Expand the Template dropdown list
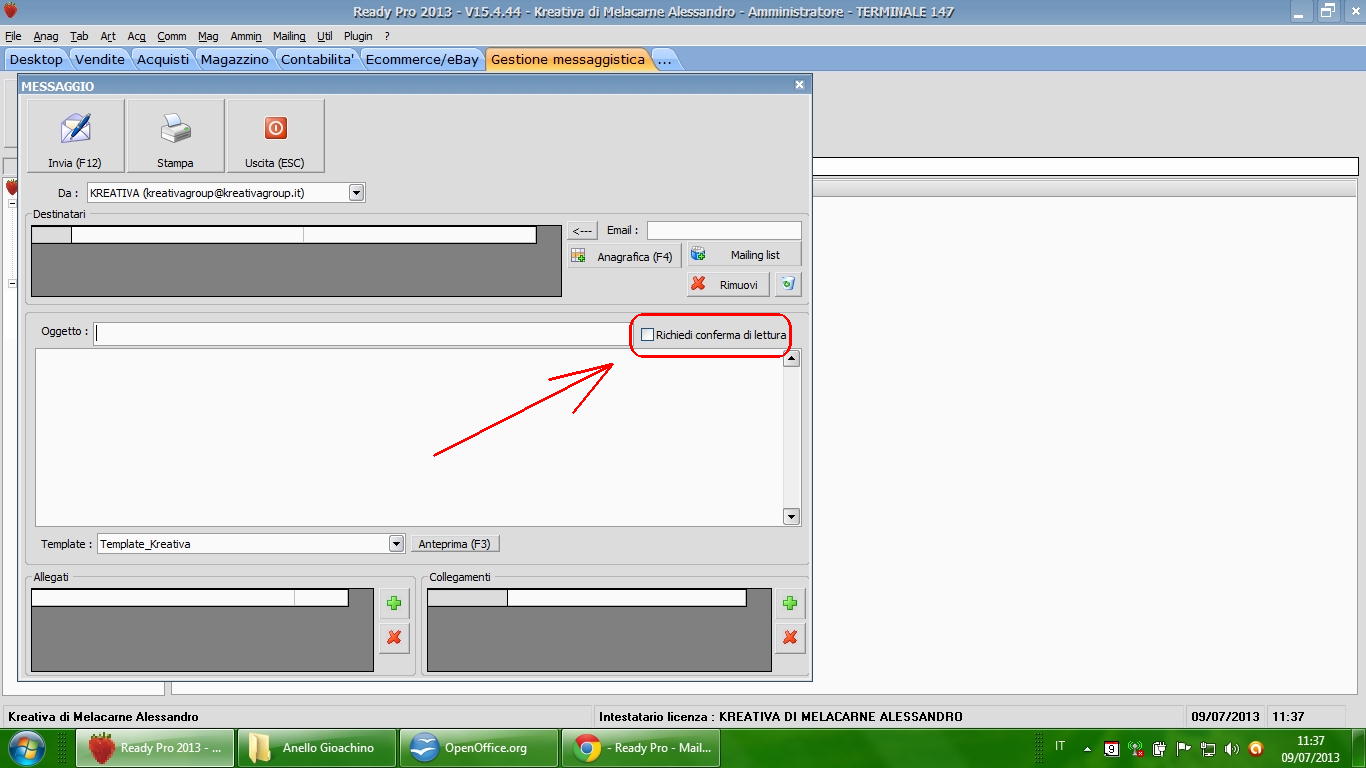The width and height of the screenshot is (1366, 768). [395, 544]
